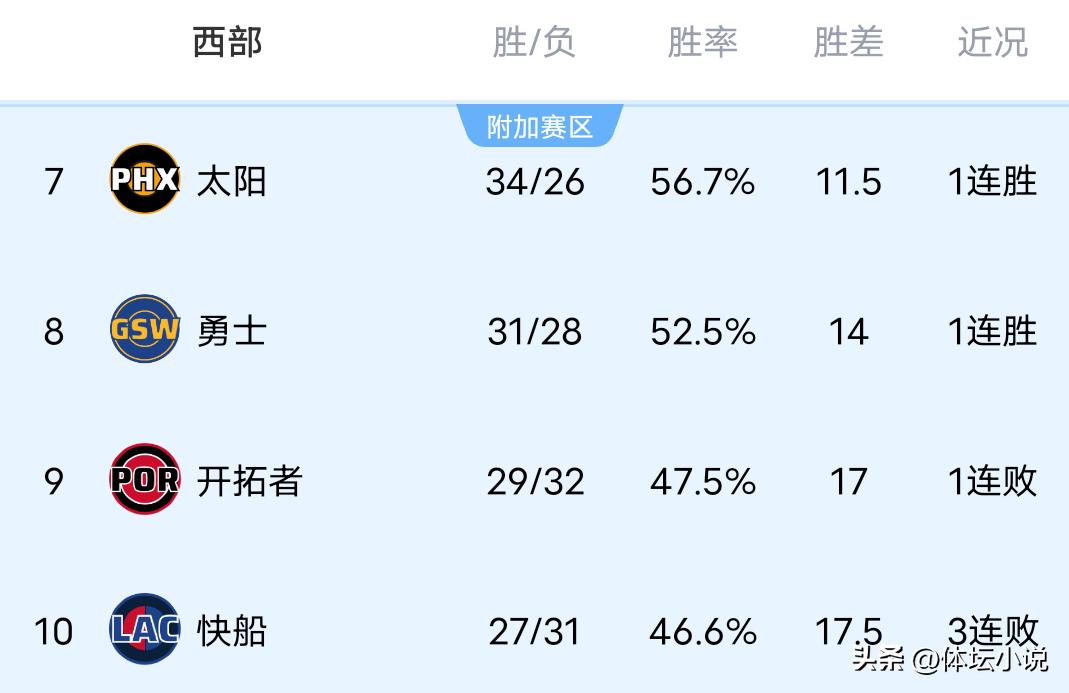Click the Golden State Warriors GSW logo
This screenshot has width=1069, height=693.
(x=145, y=330)
